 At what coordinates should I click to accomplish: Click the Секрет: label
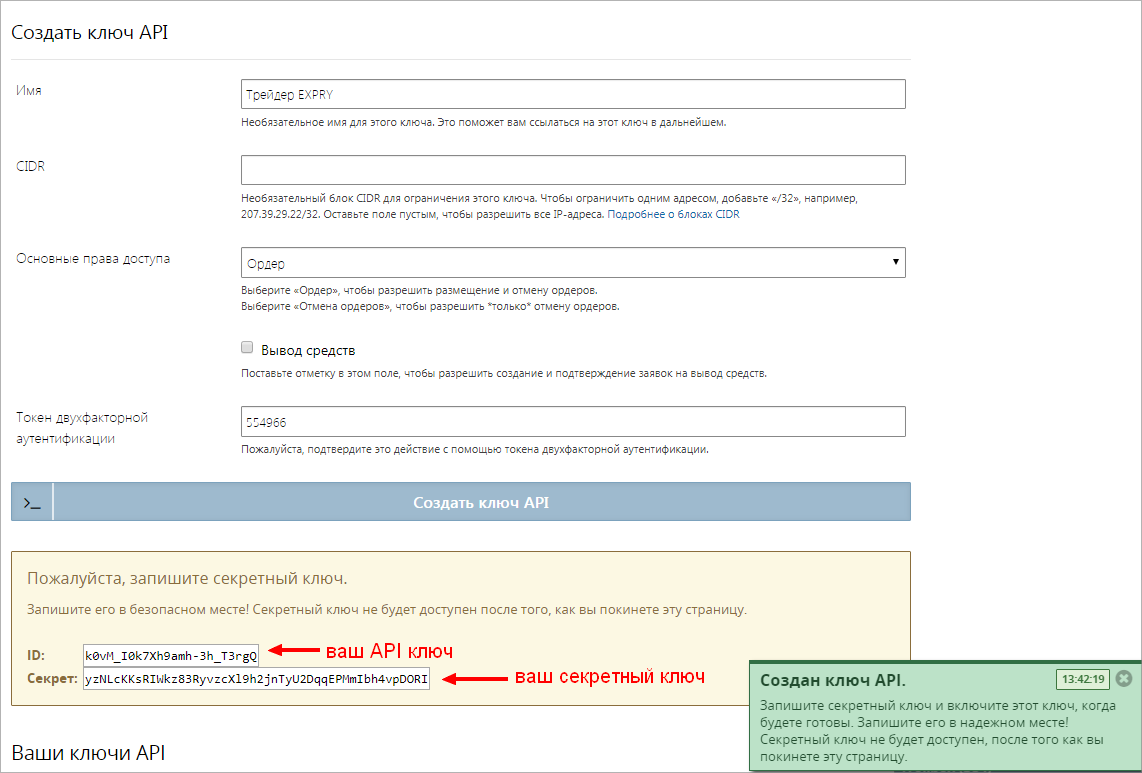pyautogui.click(x=52, y=680)
